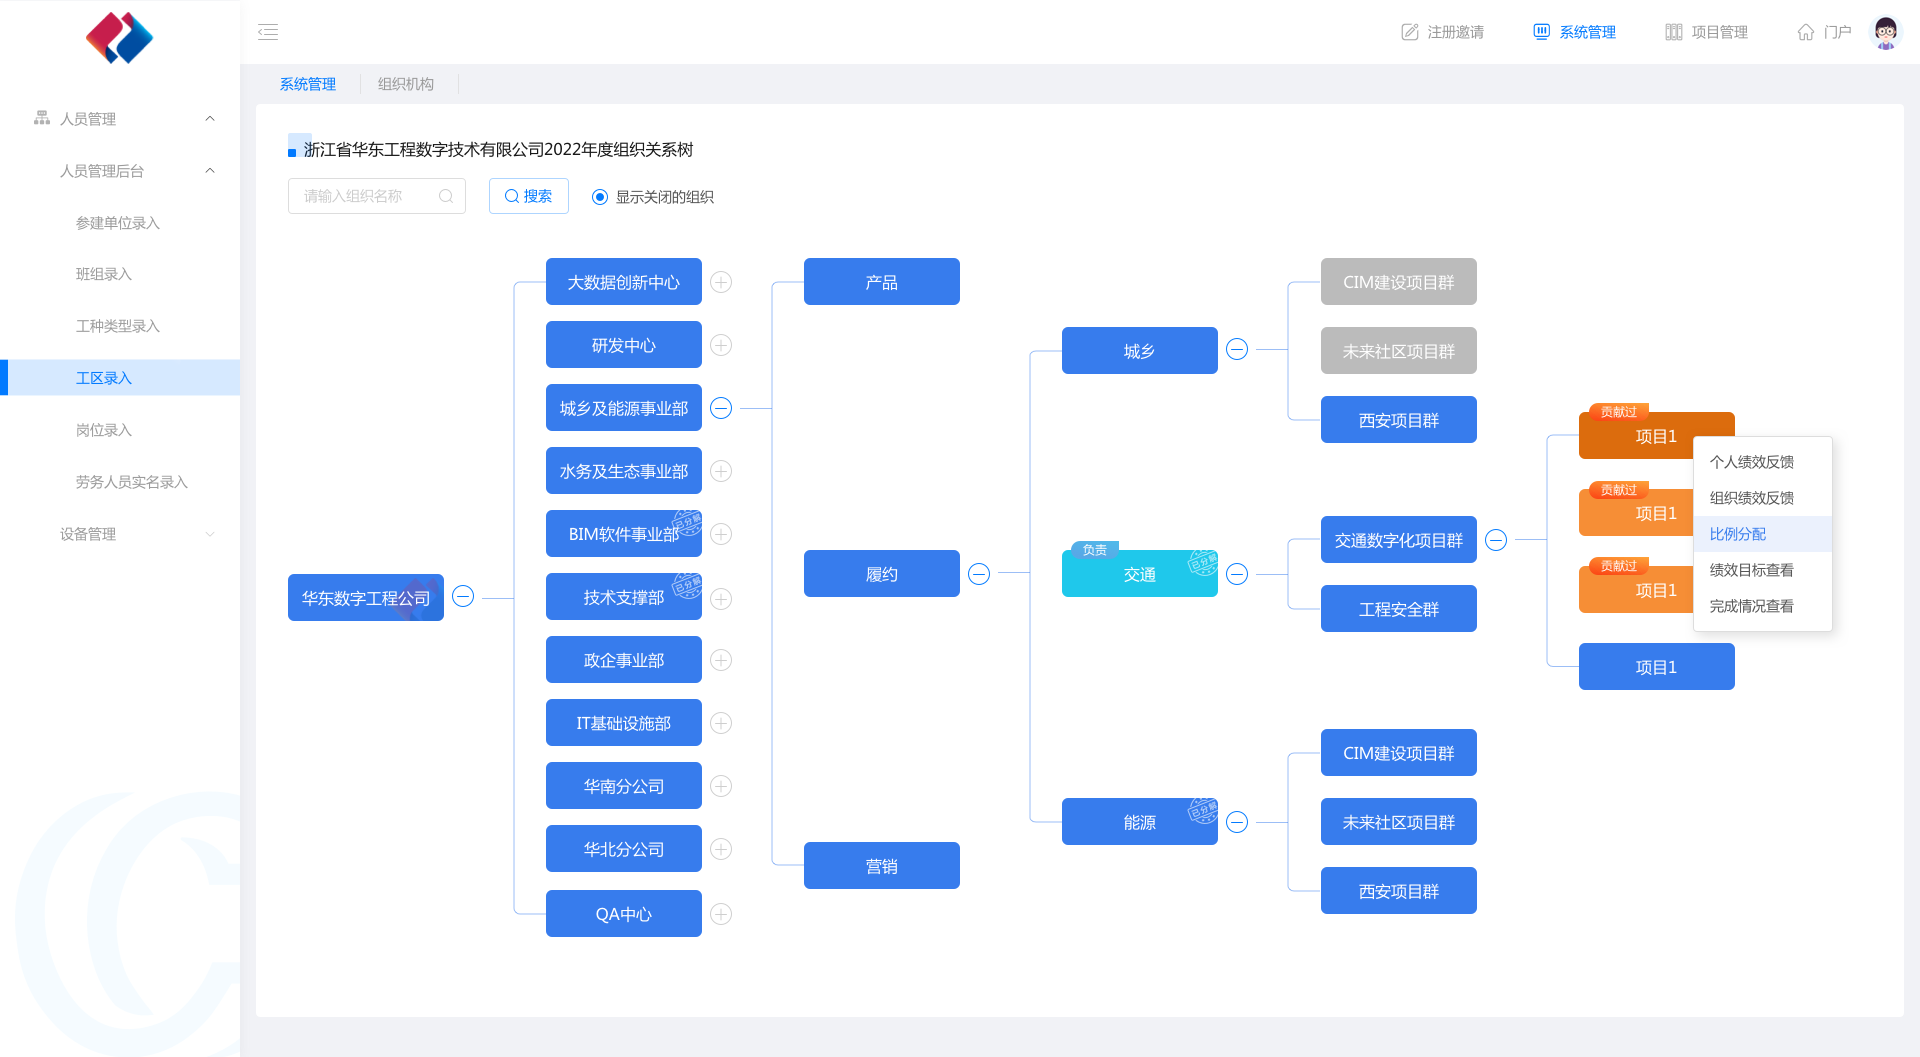Choose 个人绩效反馈 from the popup menu
Viewport: 1920px width, 1057px height.
[1762, 462]
